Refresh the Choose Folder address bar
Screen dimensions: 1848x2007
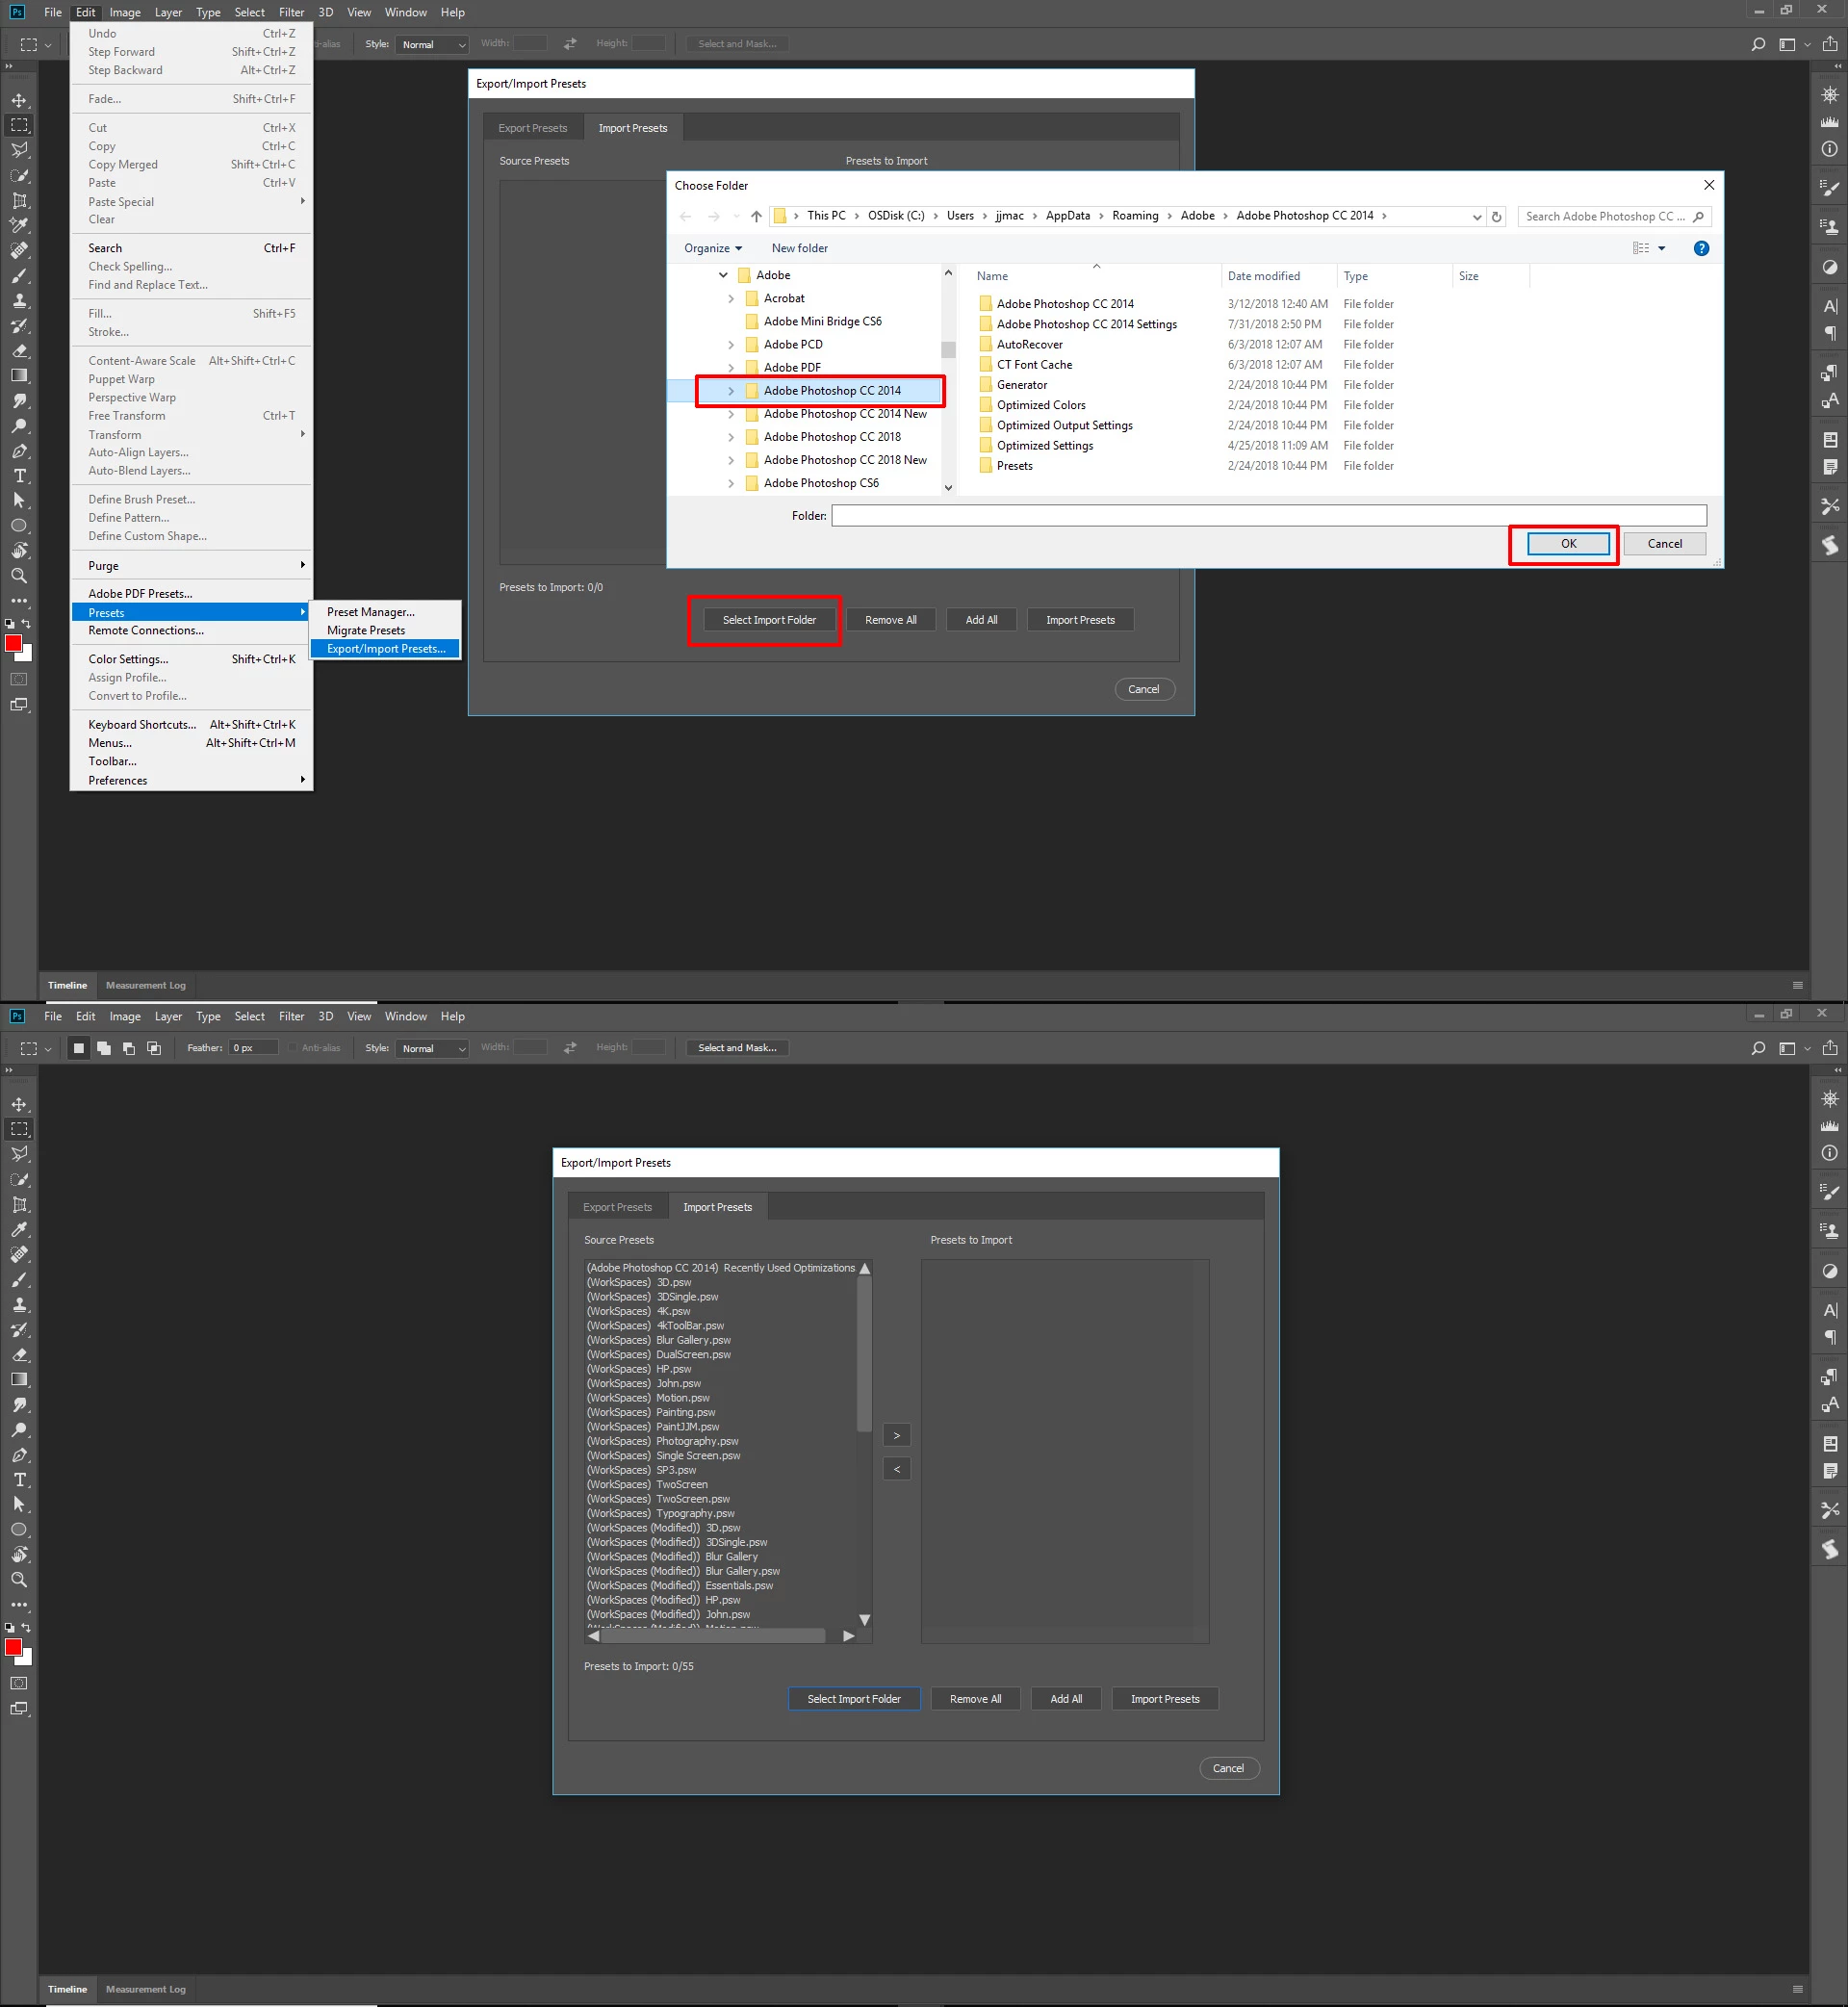(1496, 216)
